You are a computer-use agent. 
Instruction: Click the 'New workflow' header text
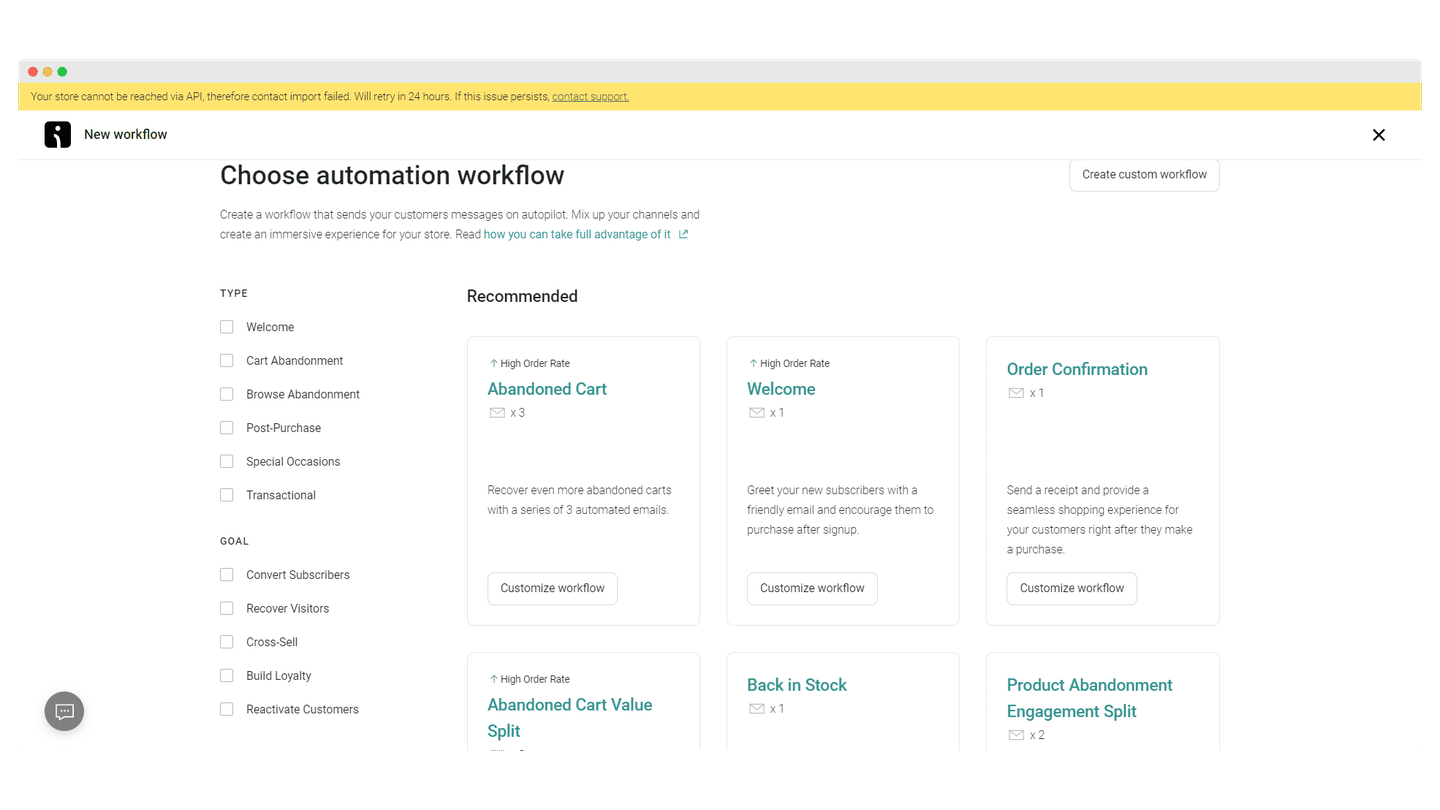click(126, 134)
